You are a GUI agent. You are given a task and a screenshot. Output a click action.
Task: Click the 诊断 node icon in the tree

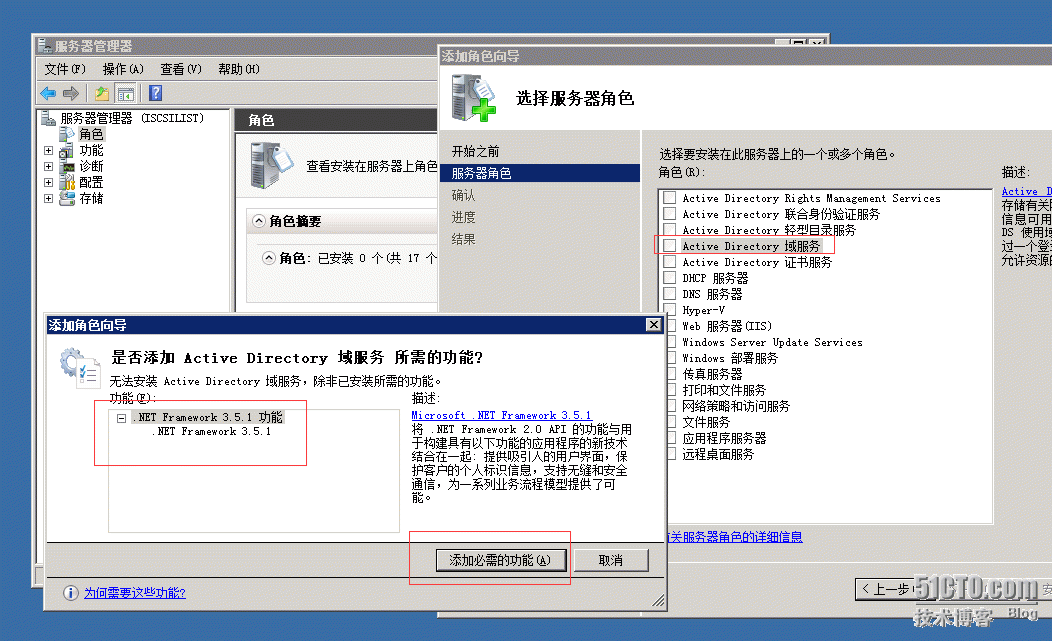(x=67, y=166)
